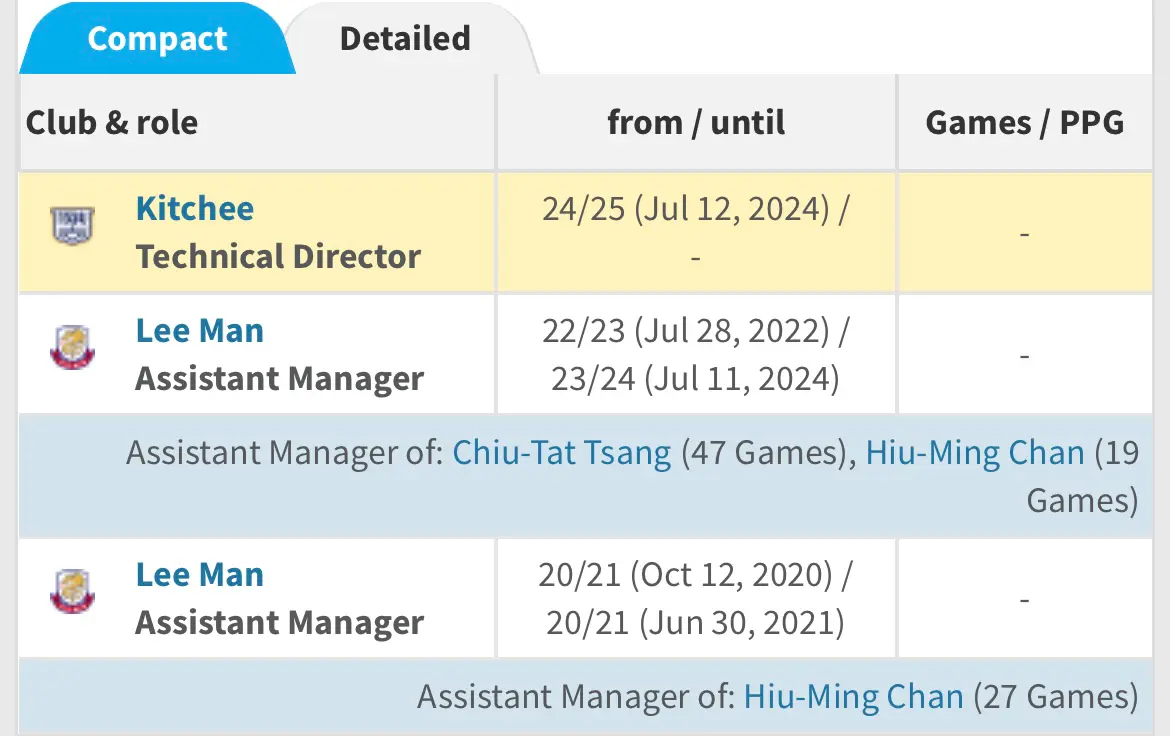Click the Kitchee club crest icon
Screen dimensions: 1170x736
coord(72,225)
